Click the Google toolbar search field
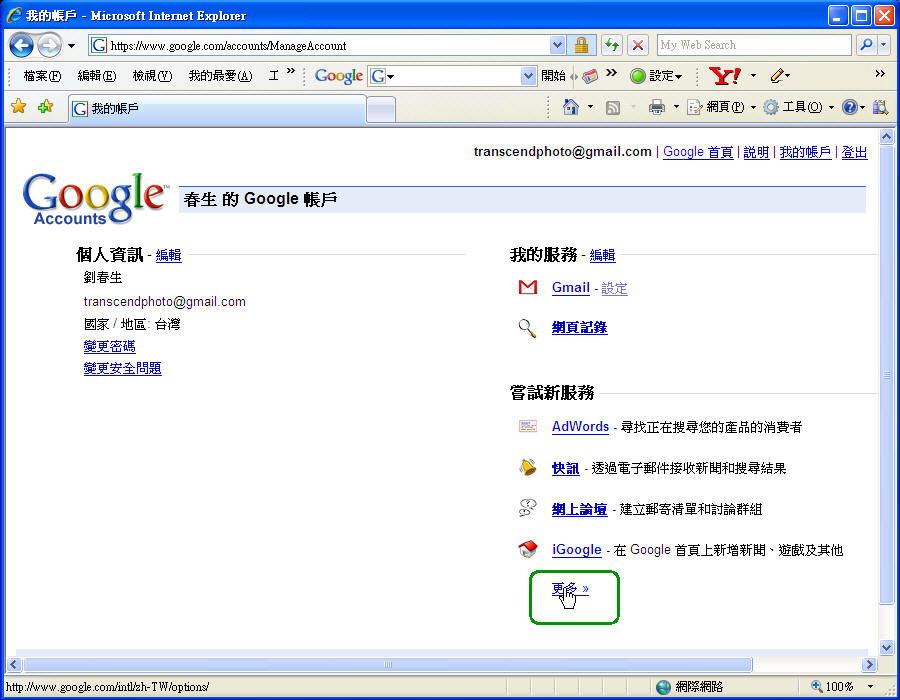The height and width of the screenshot is (700, 900). [451, 76]
